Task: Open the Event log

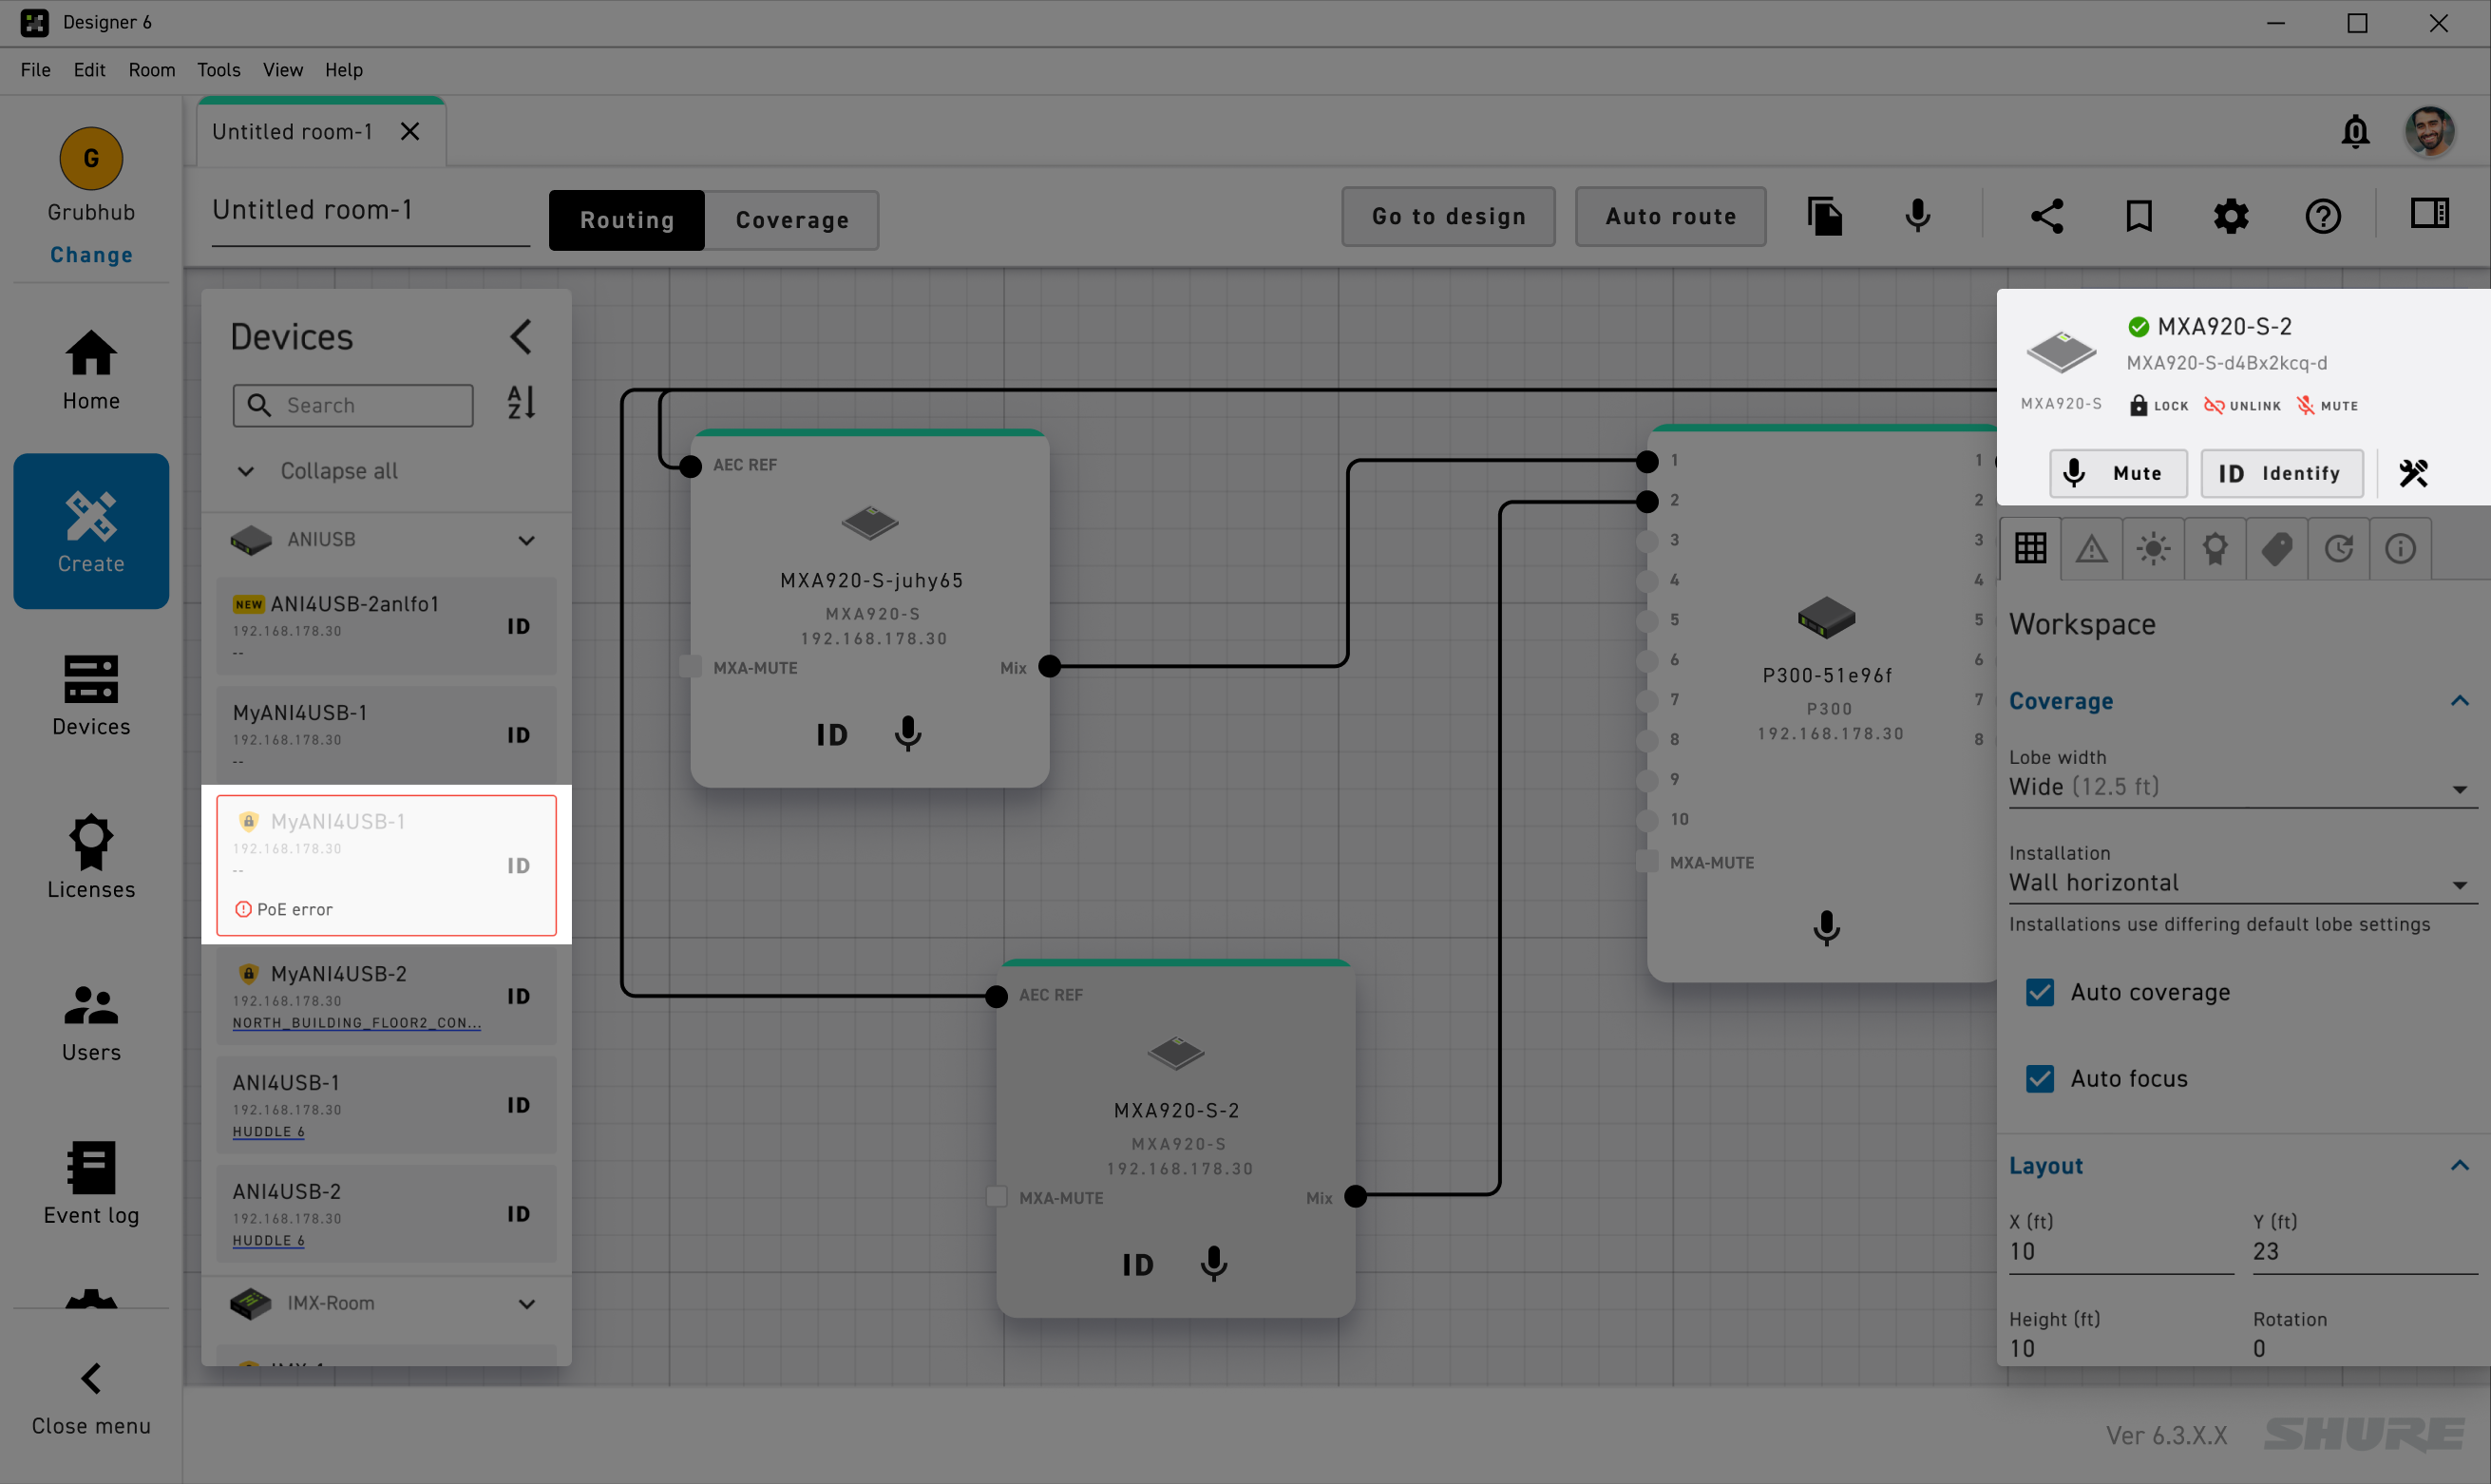Action: [x=91, y=1184]
